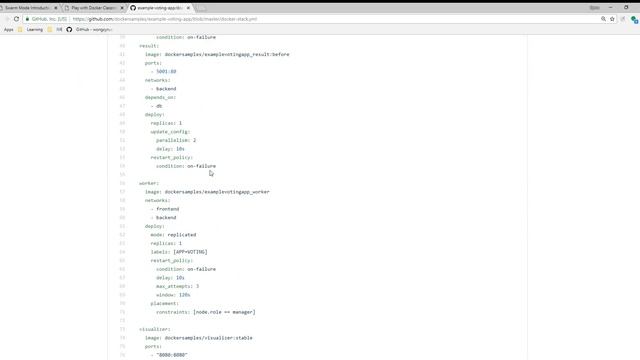Open the Learning bookmarks folder
This screenshot has height=360, width=640.
30,29
